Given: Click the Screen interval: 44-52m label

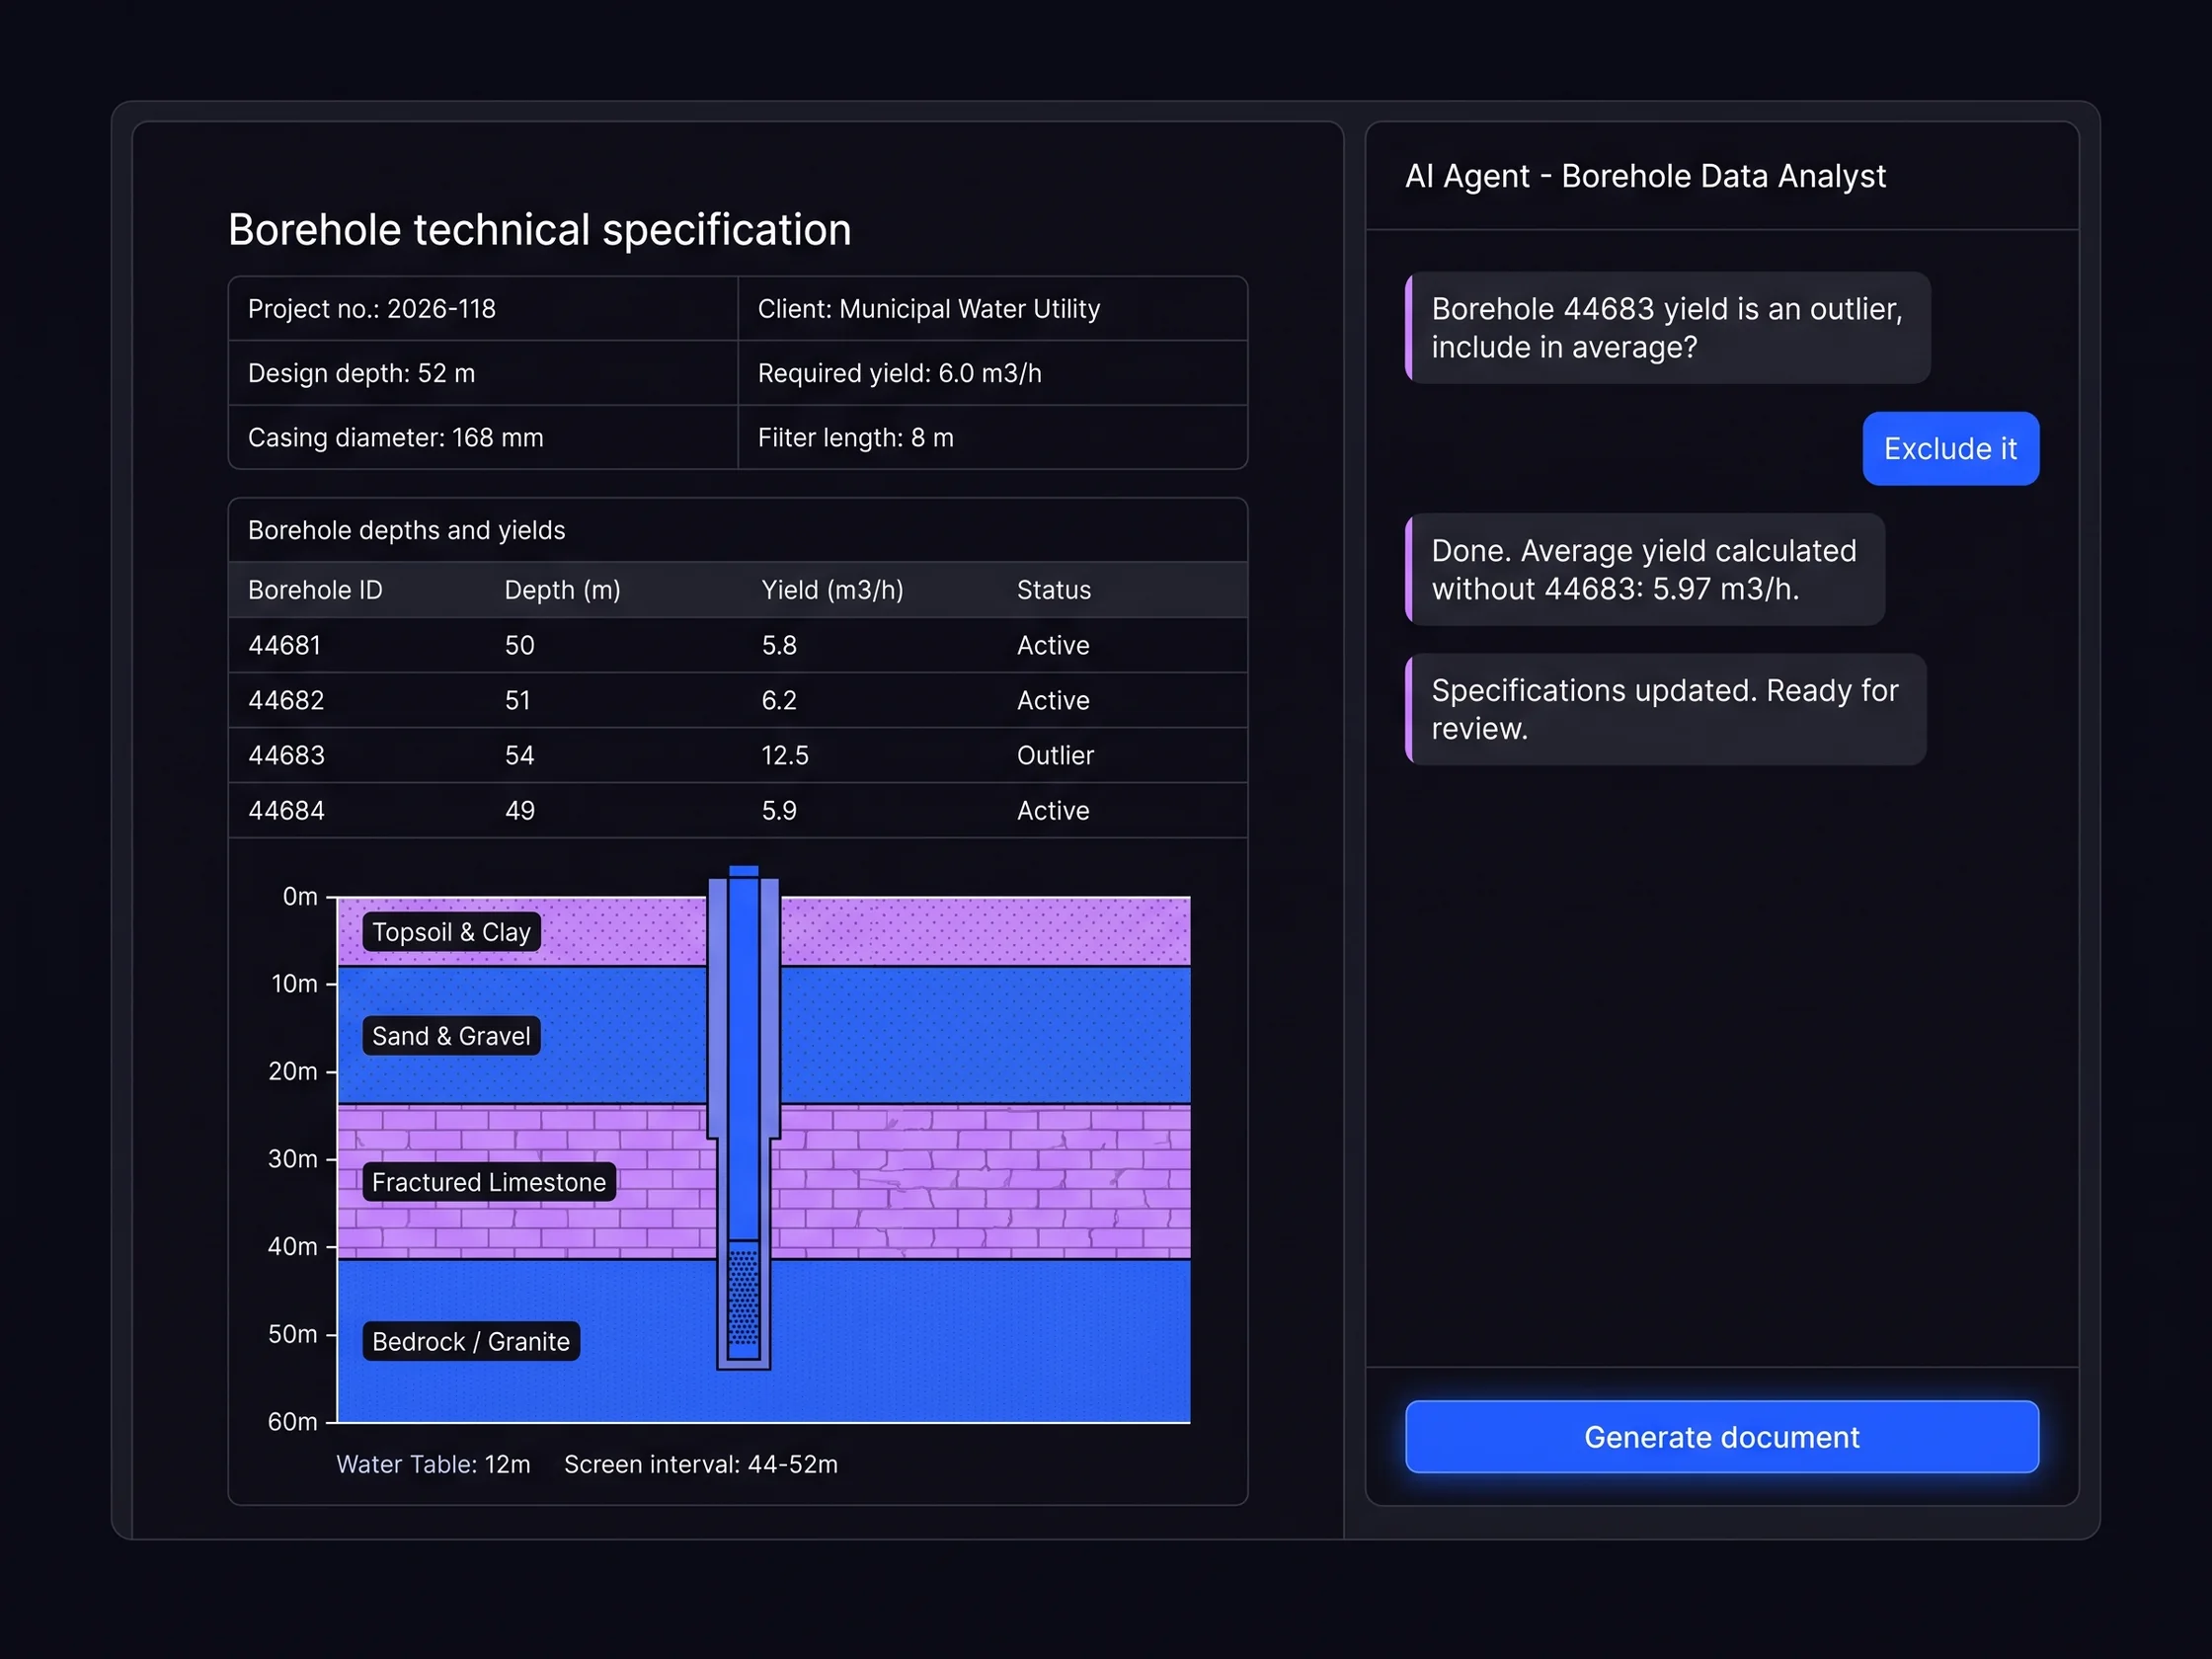Looking at the screenshot, I should (701, 1464).
